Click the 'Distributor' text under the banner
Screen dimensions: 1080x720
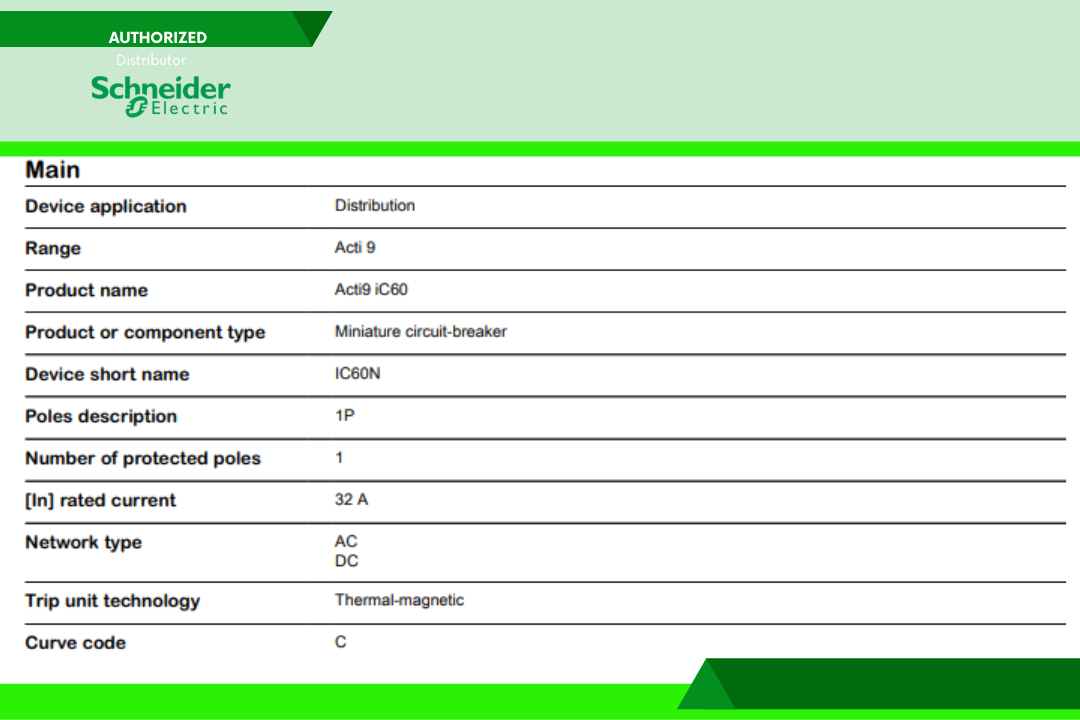click(x=151, y=60)
